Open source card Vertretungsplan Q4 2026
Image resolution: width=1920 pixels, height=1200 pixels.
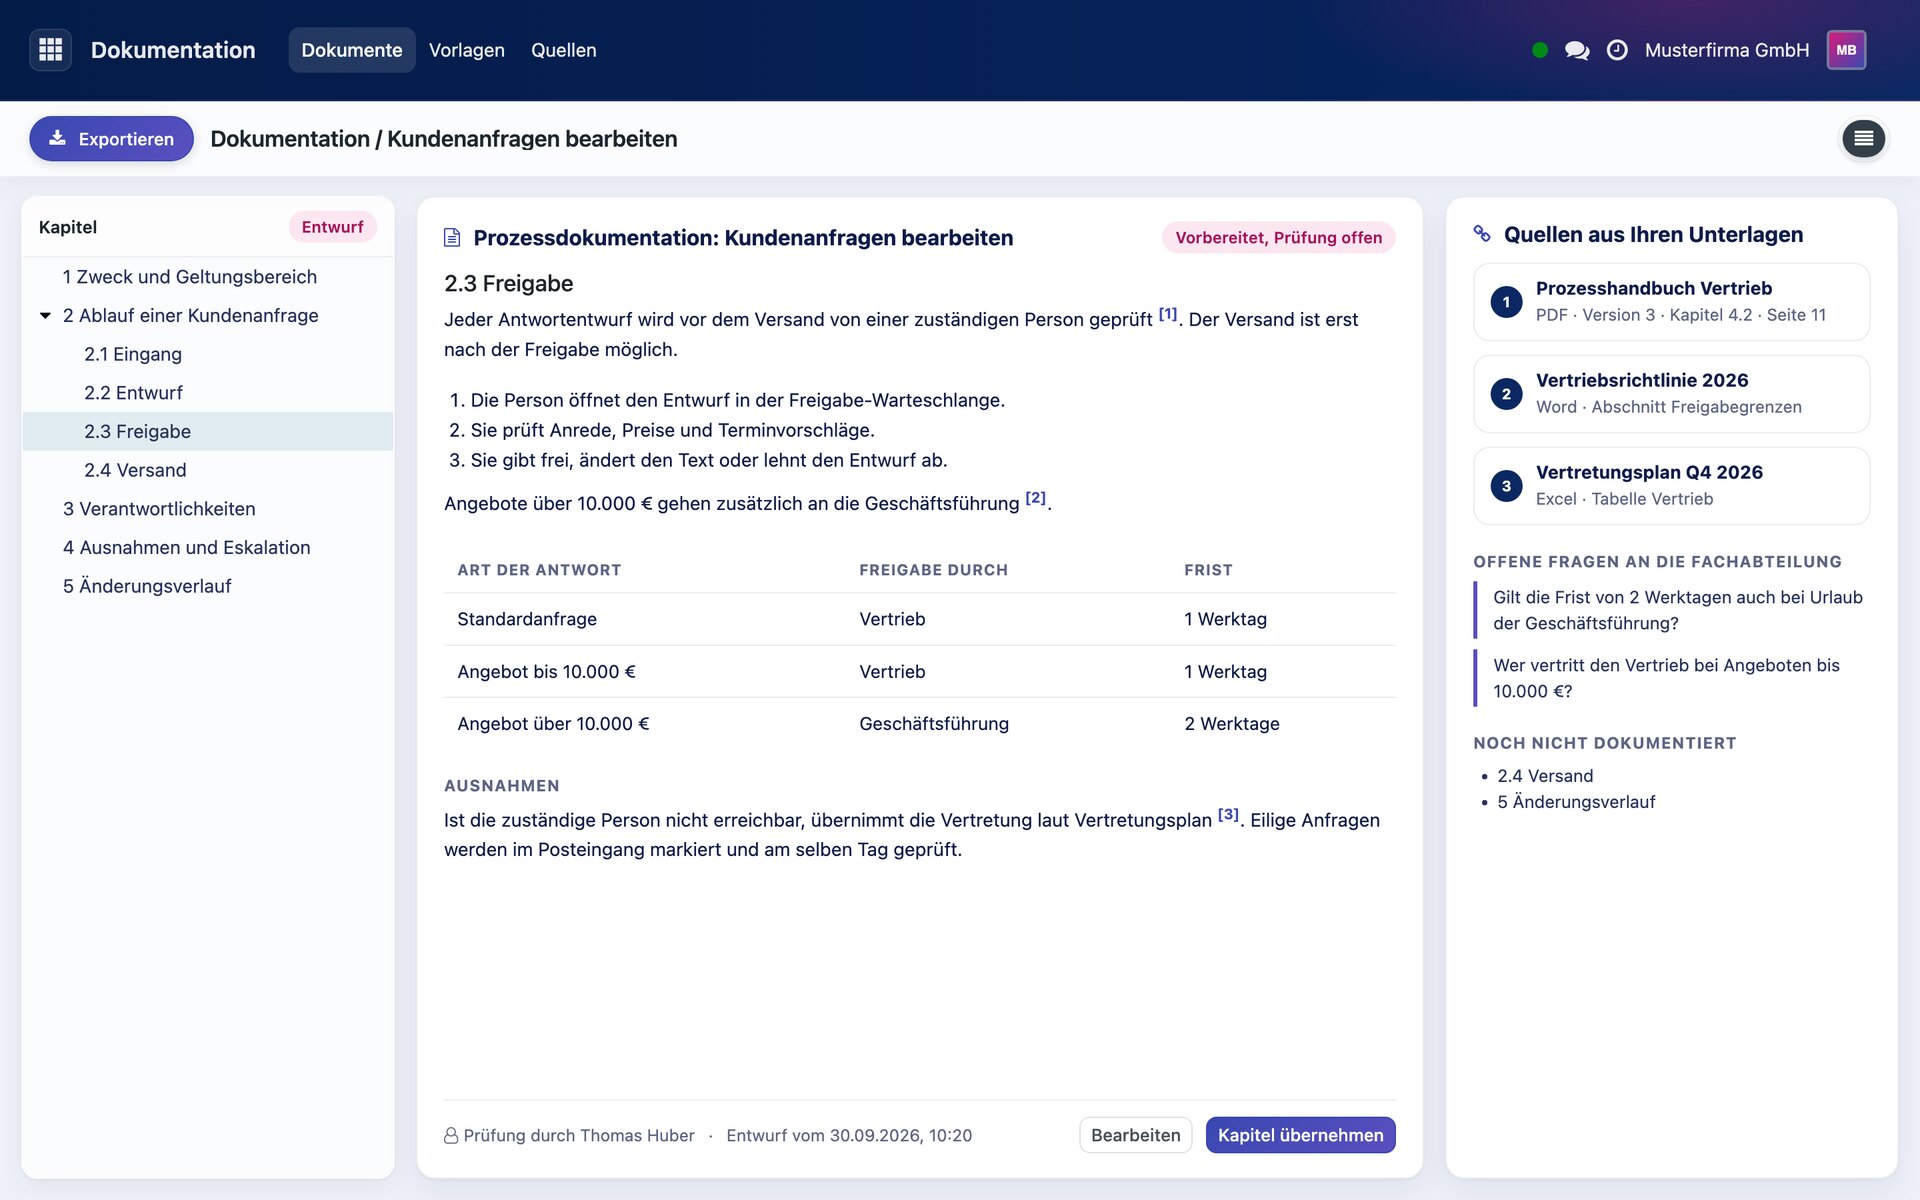[x=1671, y=486]
